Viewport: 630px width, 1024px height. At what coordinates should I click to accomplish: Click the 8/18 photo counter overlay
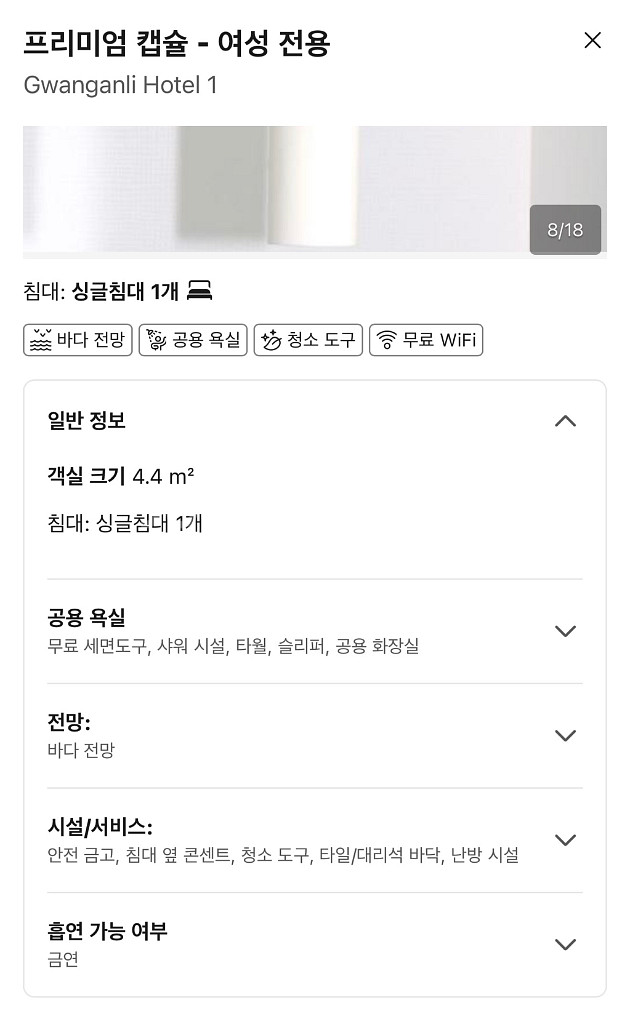click(x=565, y=230)
